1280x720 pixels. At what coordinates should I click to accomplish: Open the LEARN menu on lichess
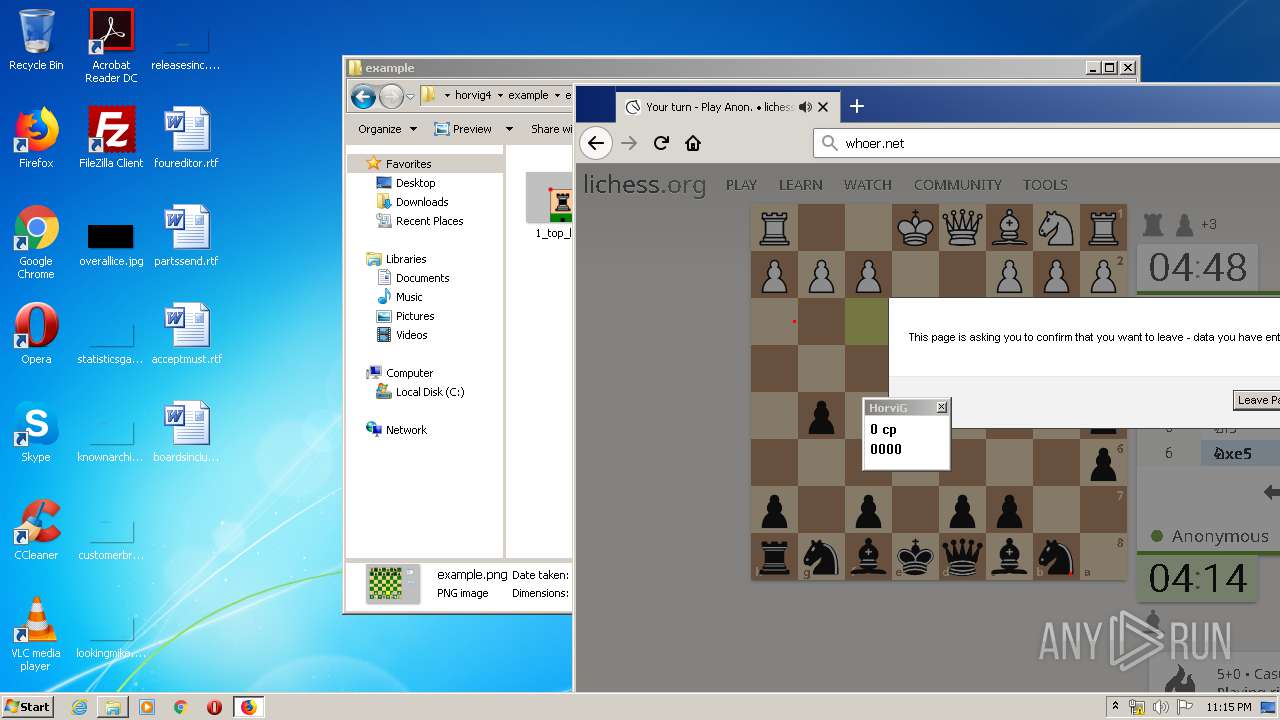(800, 184)
